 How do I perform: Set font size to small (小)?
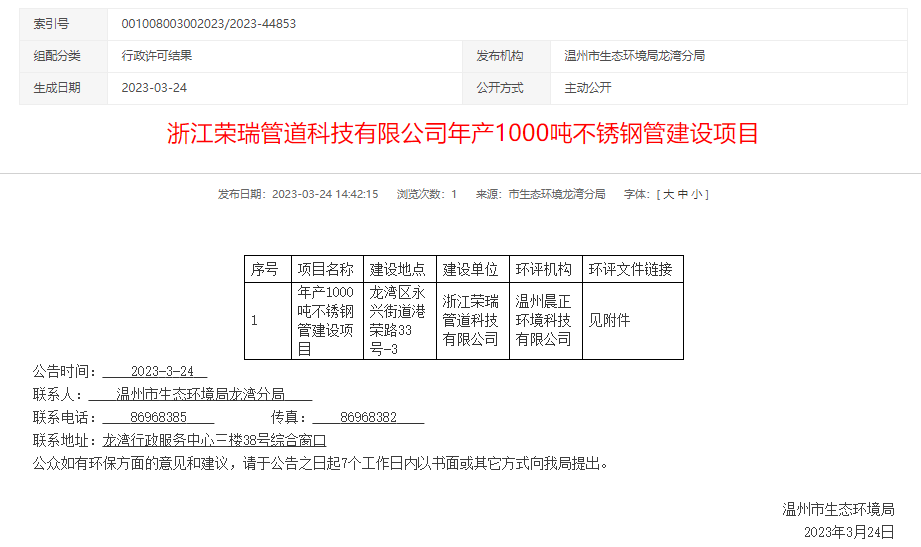696,194
